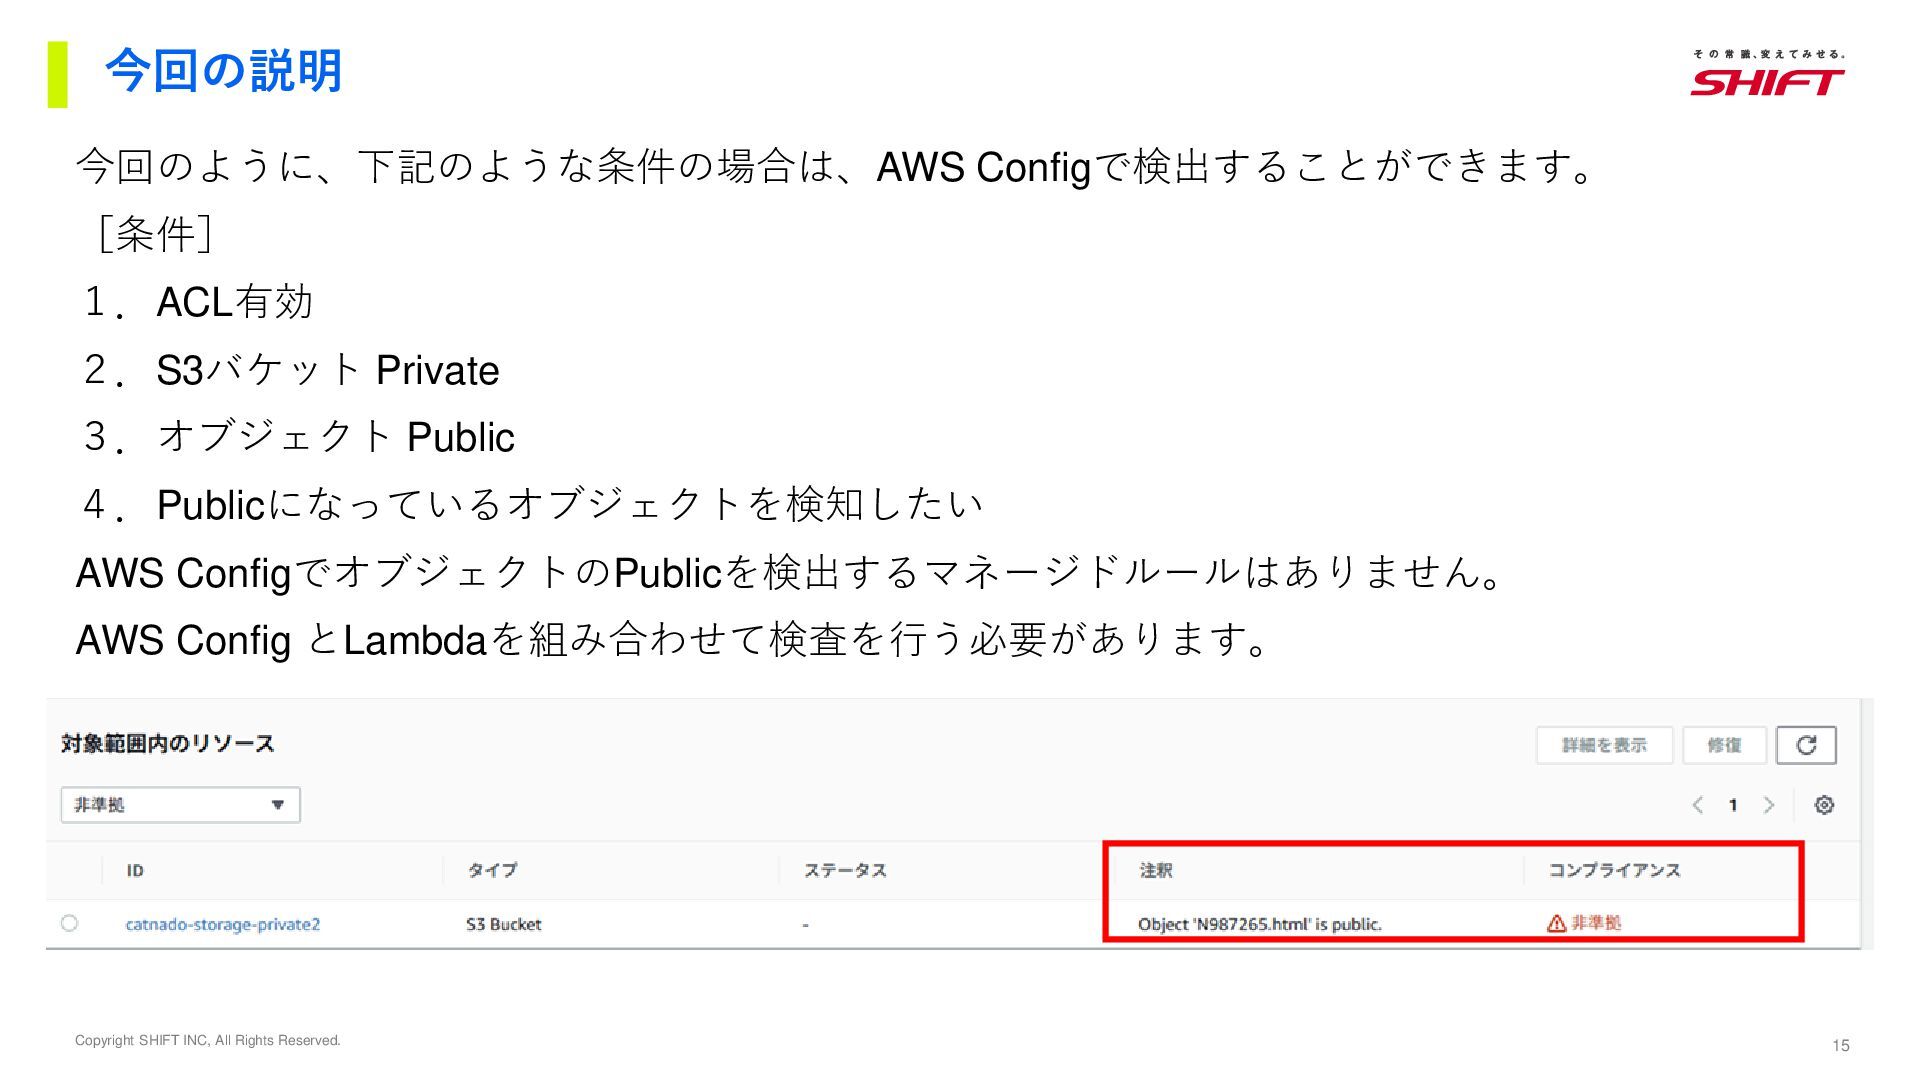Click the dropdown arrow of compliance filter

pyautogui.click(x=278, y=805)
